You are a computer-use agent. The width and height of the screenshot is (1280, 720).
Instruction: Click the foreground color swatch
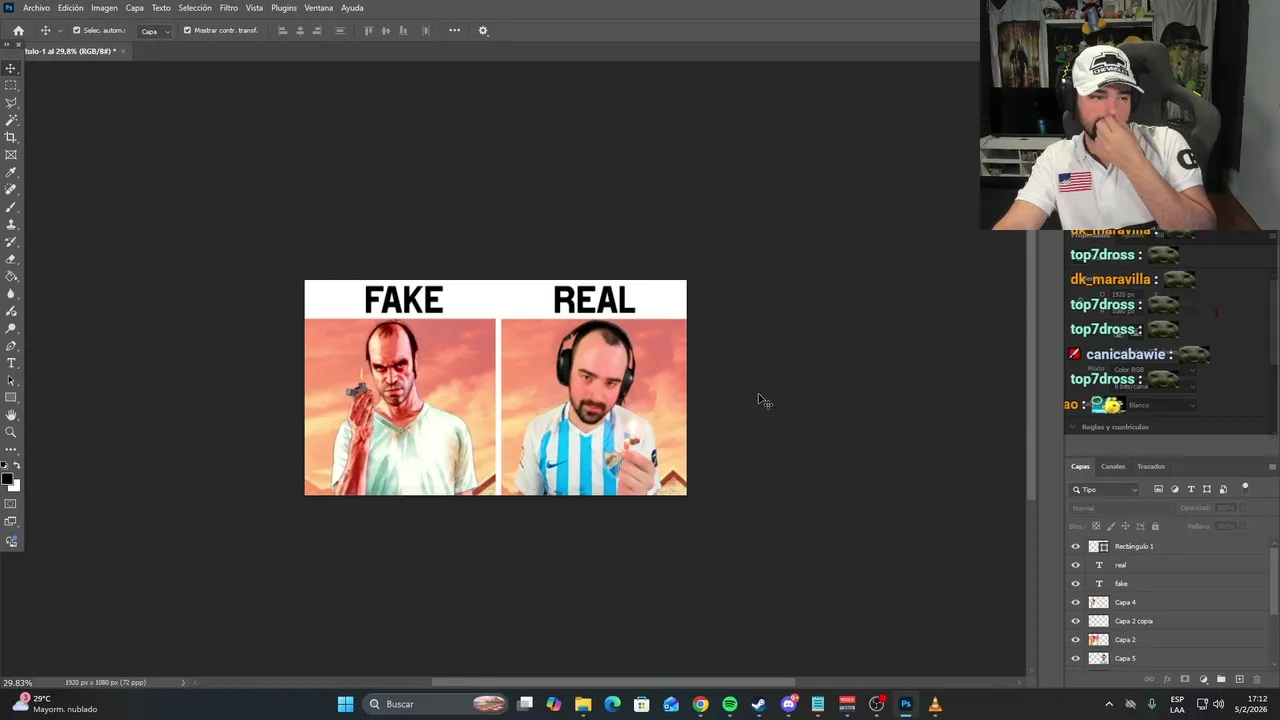pyautogui.click(x=7, y=479)
